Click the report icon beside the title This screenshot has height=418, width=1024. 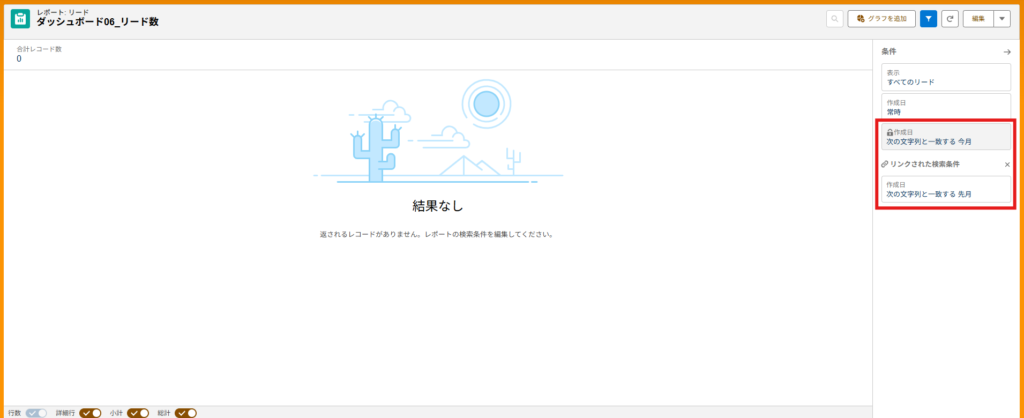[20, 18]
